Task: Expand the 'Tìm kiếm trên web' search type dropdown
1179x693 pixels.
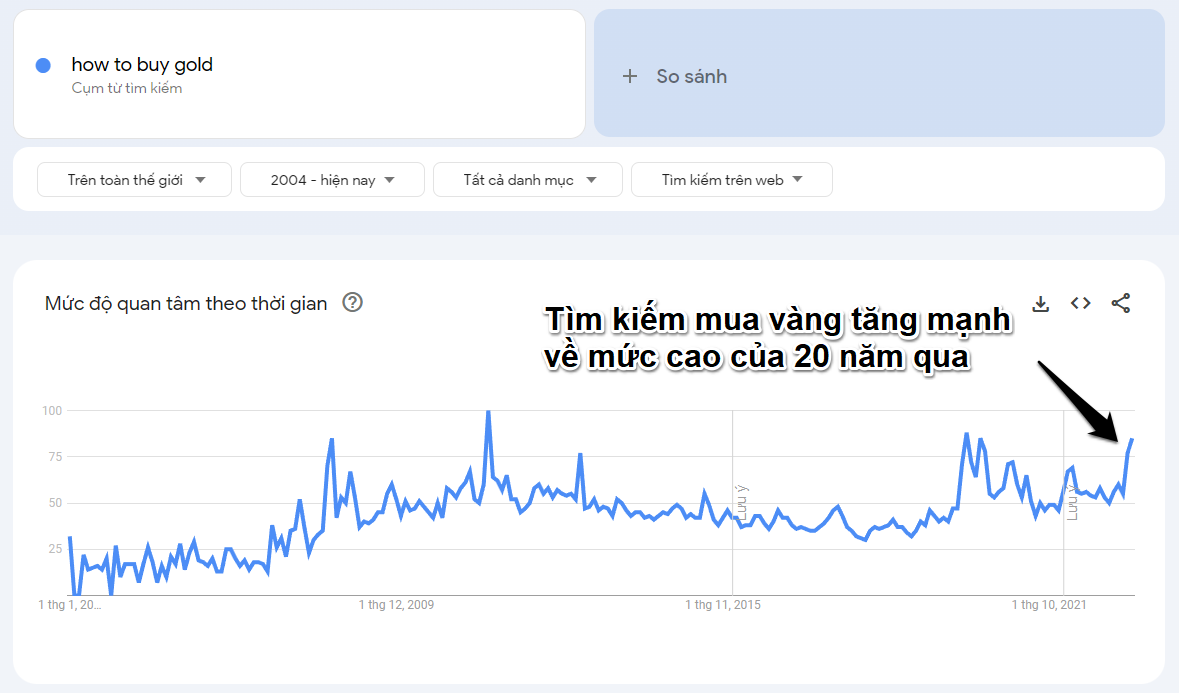Action: 732,180
